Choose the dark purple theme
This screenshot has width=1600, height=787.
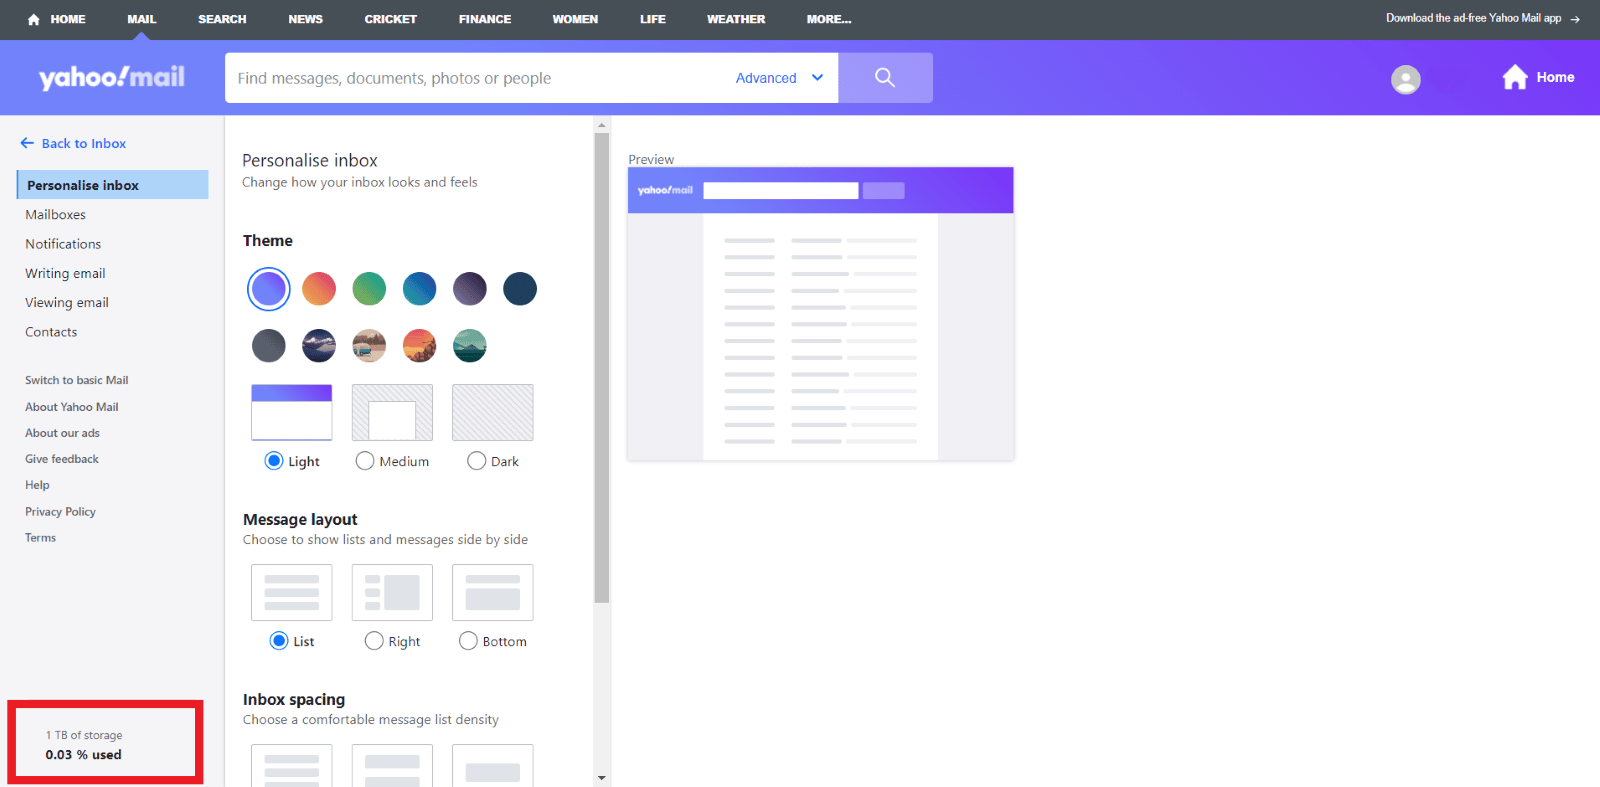point(470,289)
